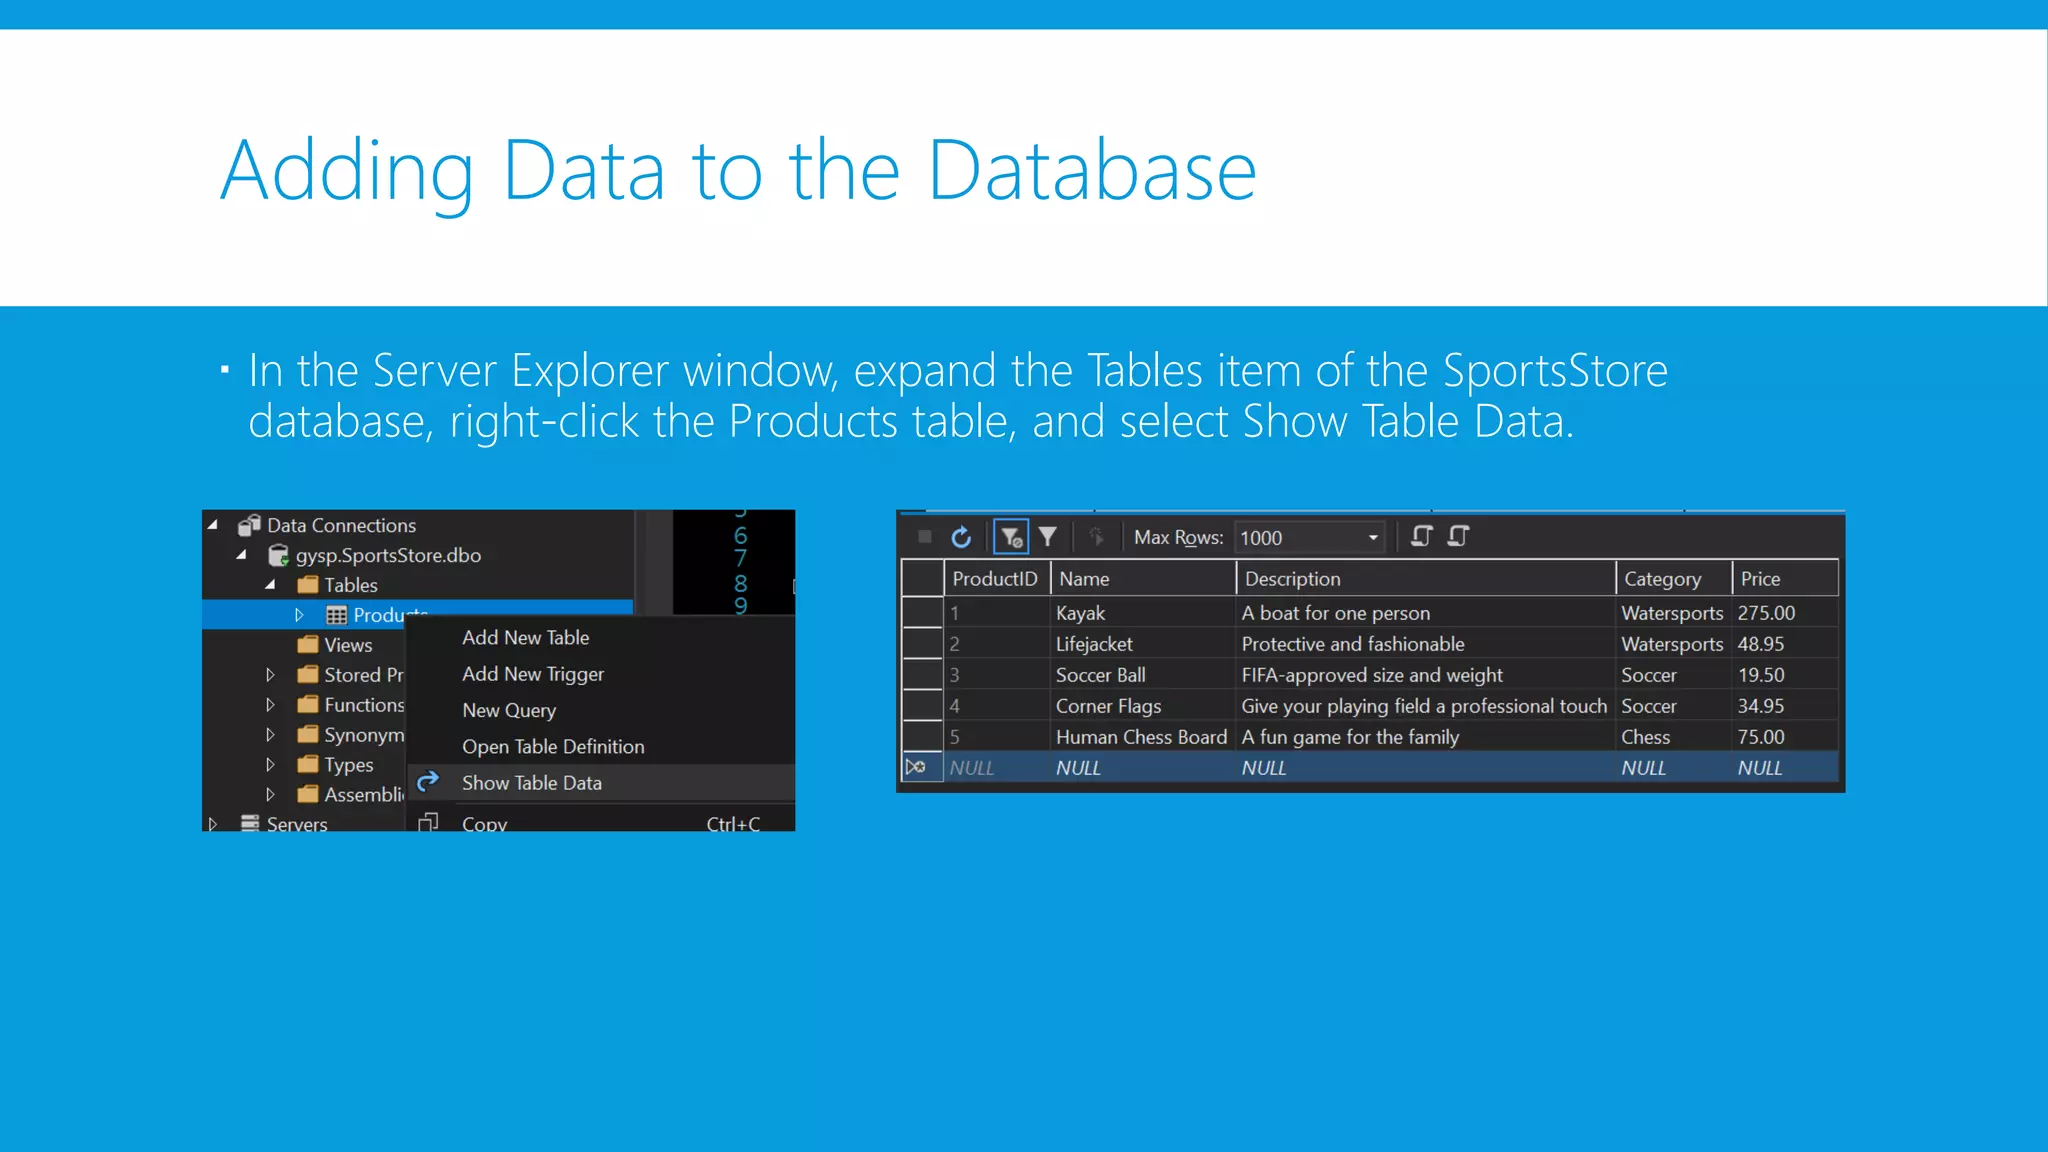Screen dimensions: 2048x1152
Task: Click the Human Chess Board cell
Action: [1143, 736]
